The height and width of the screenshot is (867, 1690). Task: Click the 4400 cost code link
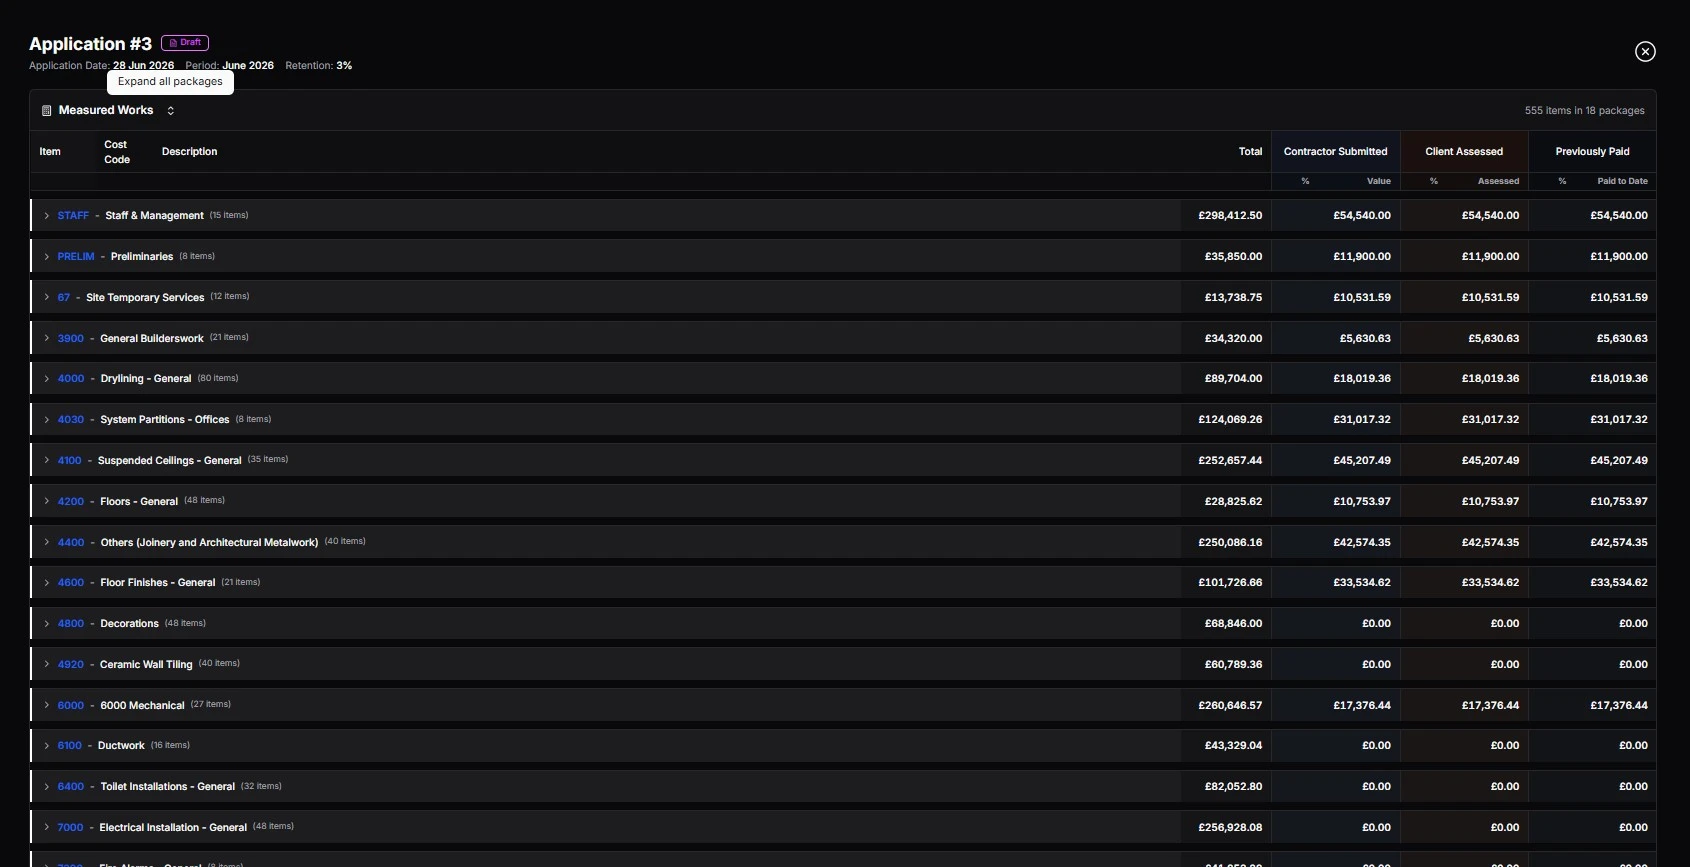tap(70, 543)
